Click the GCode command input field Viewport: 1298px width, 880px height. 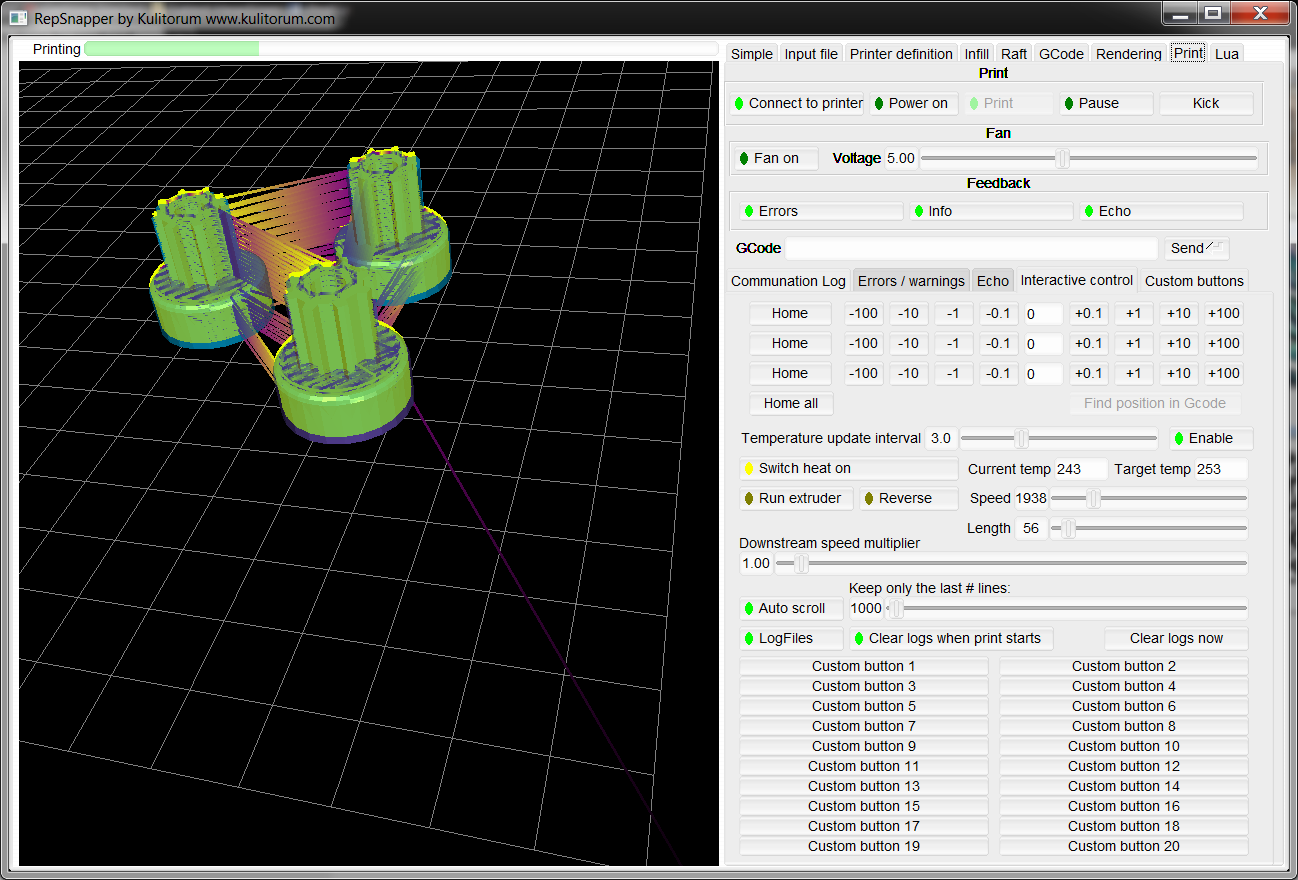click(x=970, y=247)
